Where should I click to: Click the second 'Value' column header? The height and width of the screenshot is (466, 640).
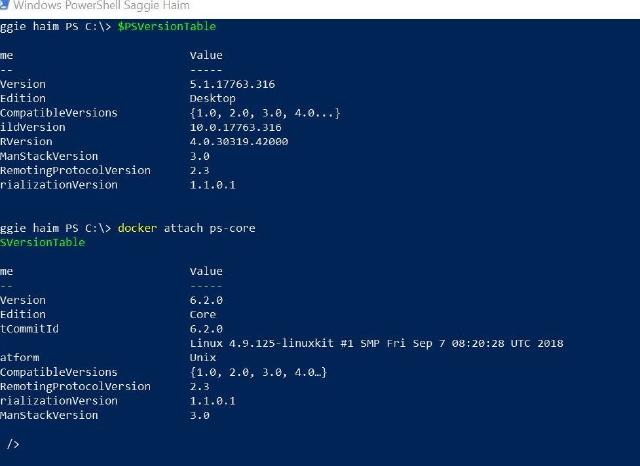206,271
